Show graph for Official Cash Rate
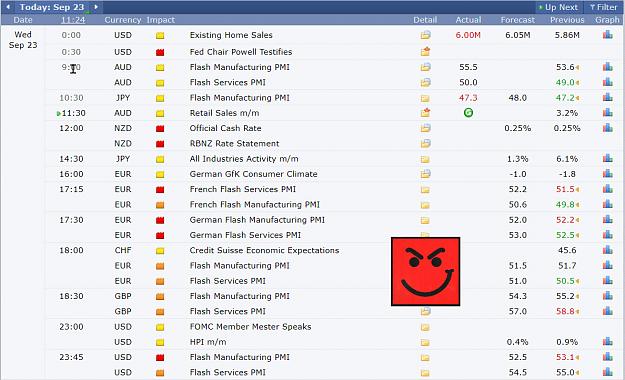Viewport: 625px width, 380px height. (x=607, y=128)
